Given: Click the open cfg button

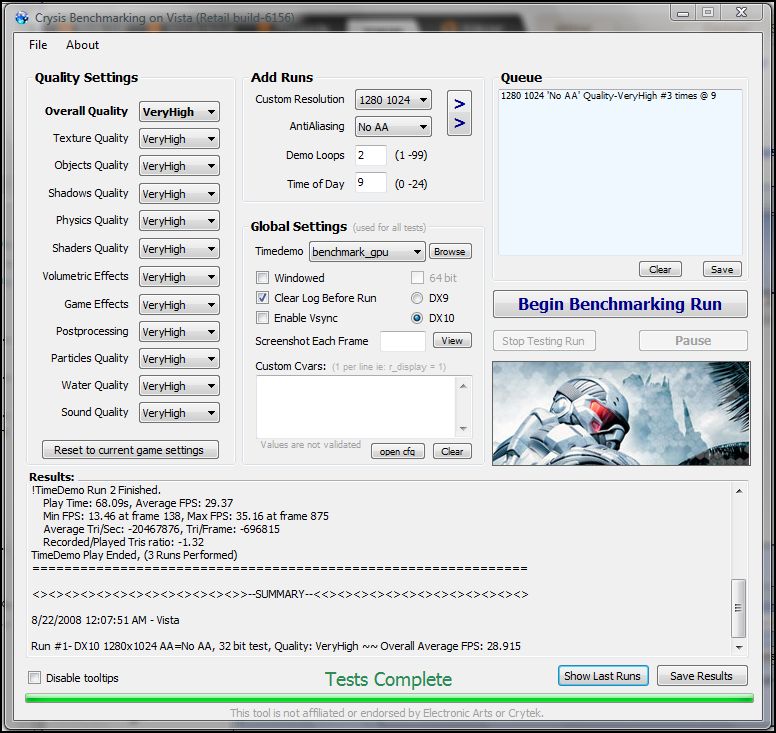Looking at the screenshot, I should [x=398, y=451].
